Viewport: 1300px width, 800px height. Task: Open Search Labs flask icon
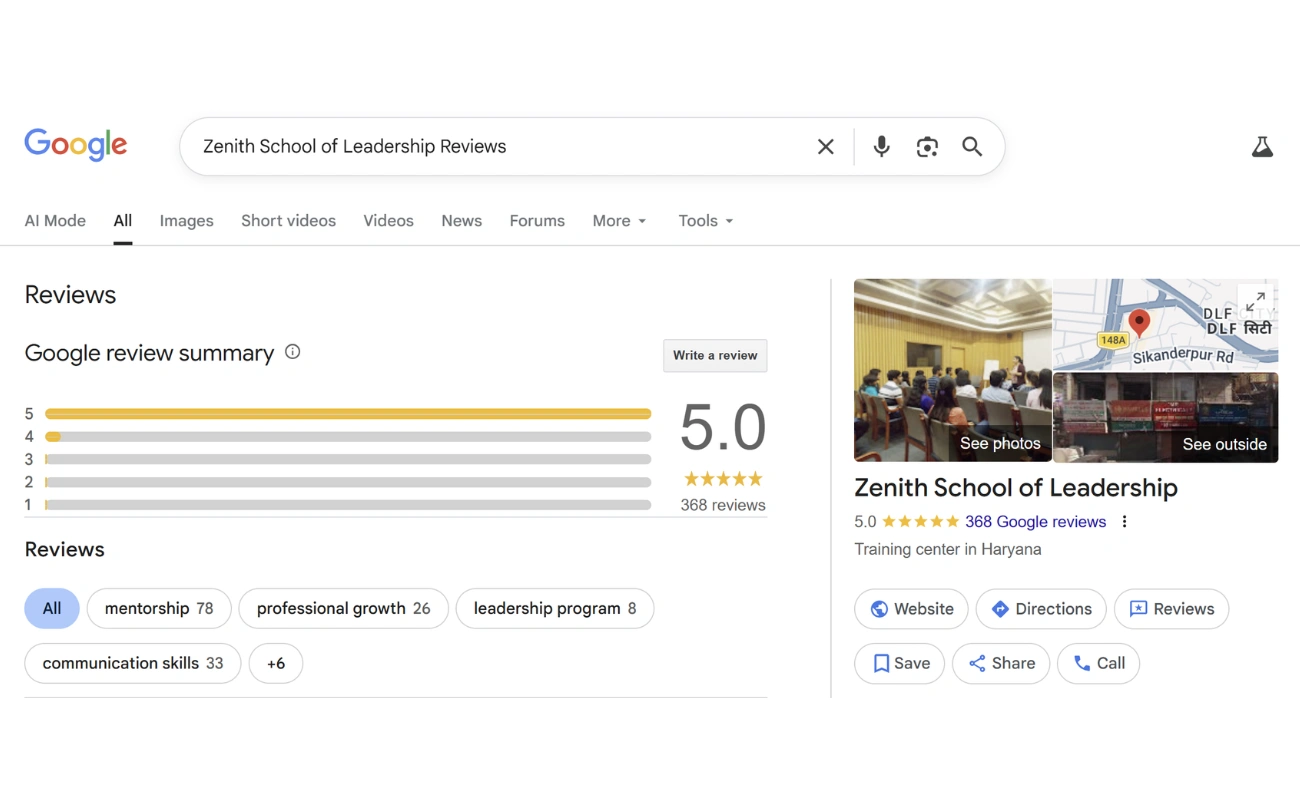pyautogui.click(x=1262, y=147)
